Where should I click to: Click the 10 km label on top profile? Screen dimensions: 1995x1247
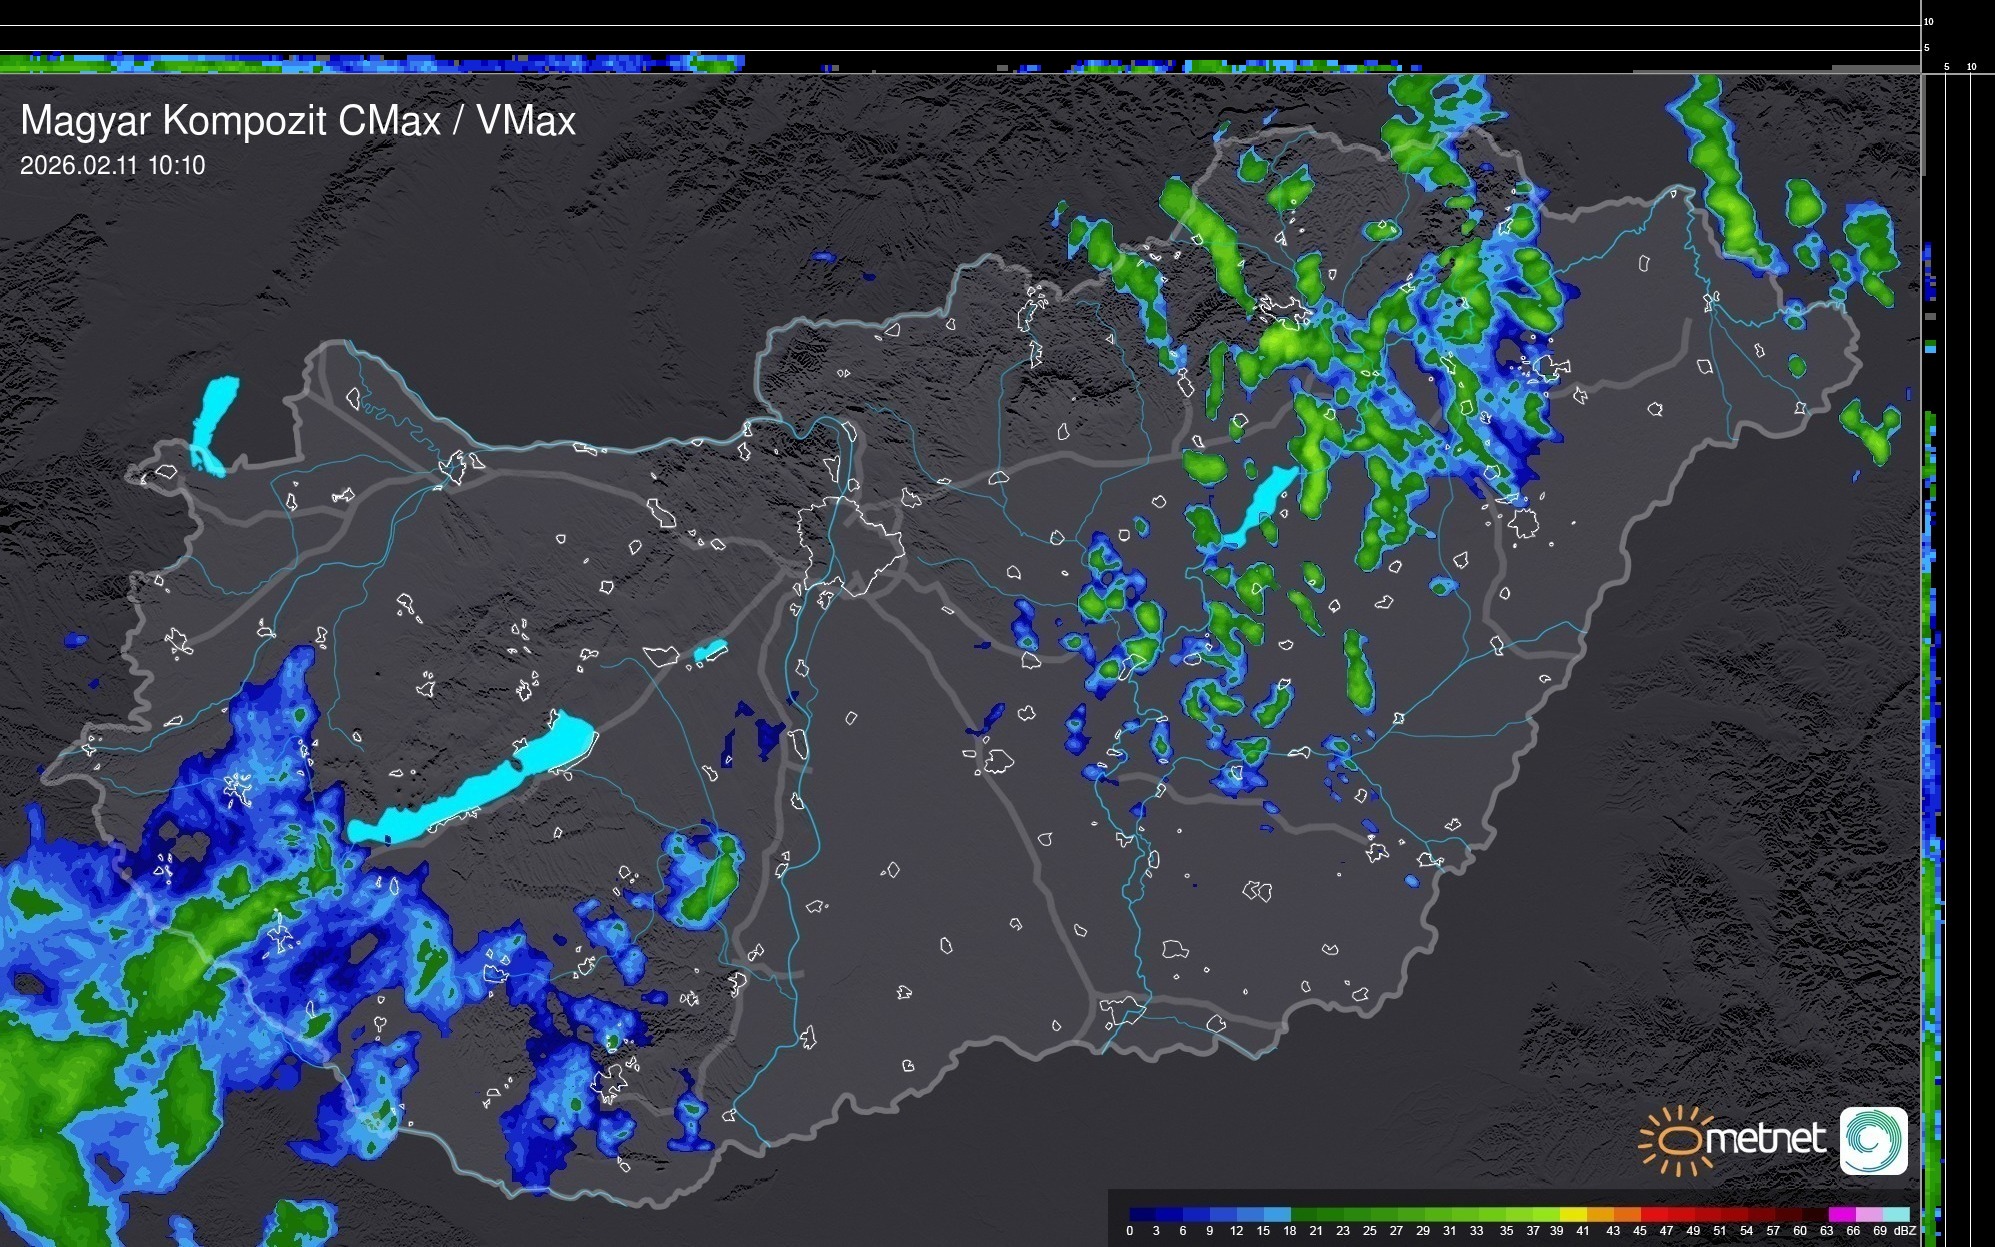[1929, 21]
